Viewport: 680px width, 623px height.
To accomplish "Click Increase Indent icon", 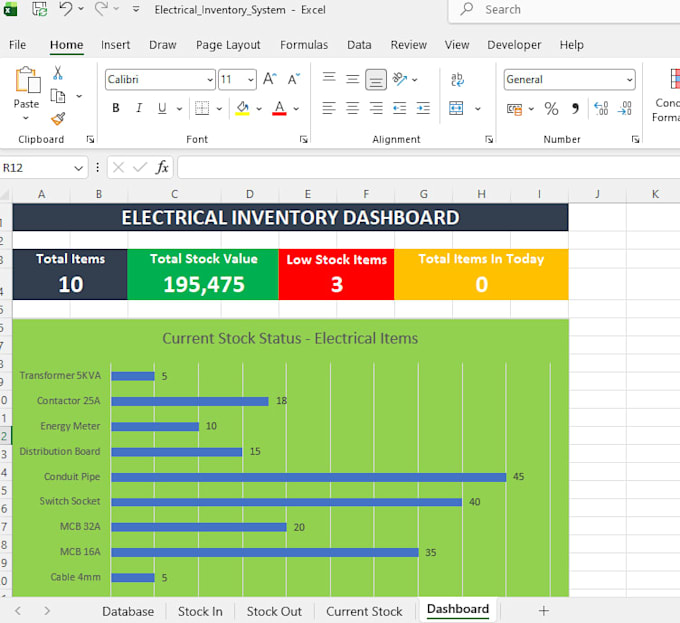I will click(x=423, y=108).
